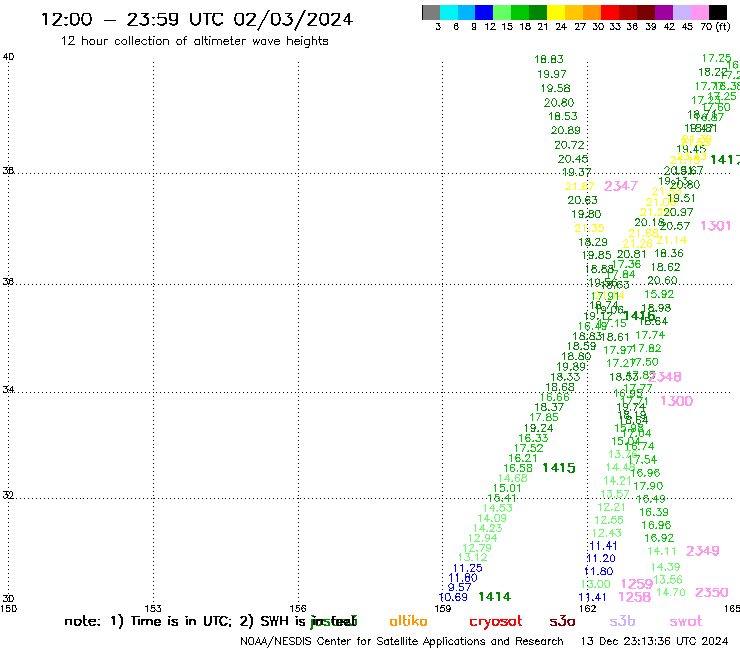Screen dimensions: 740x650
Task: Click the wave height value '20.89'
Action: coord(565,130)
